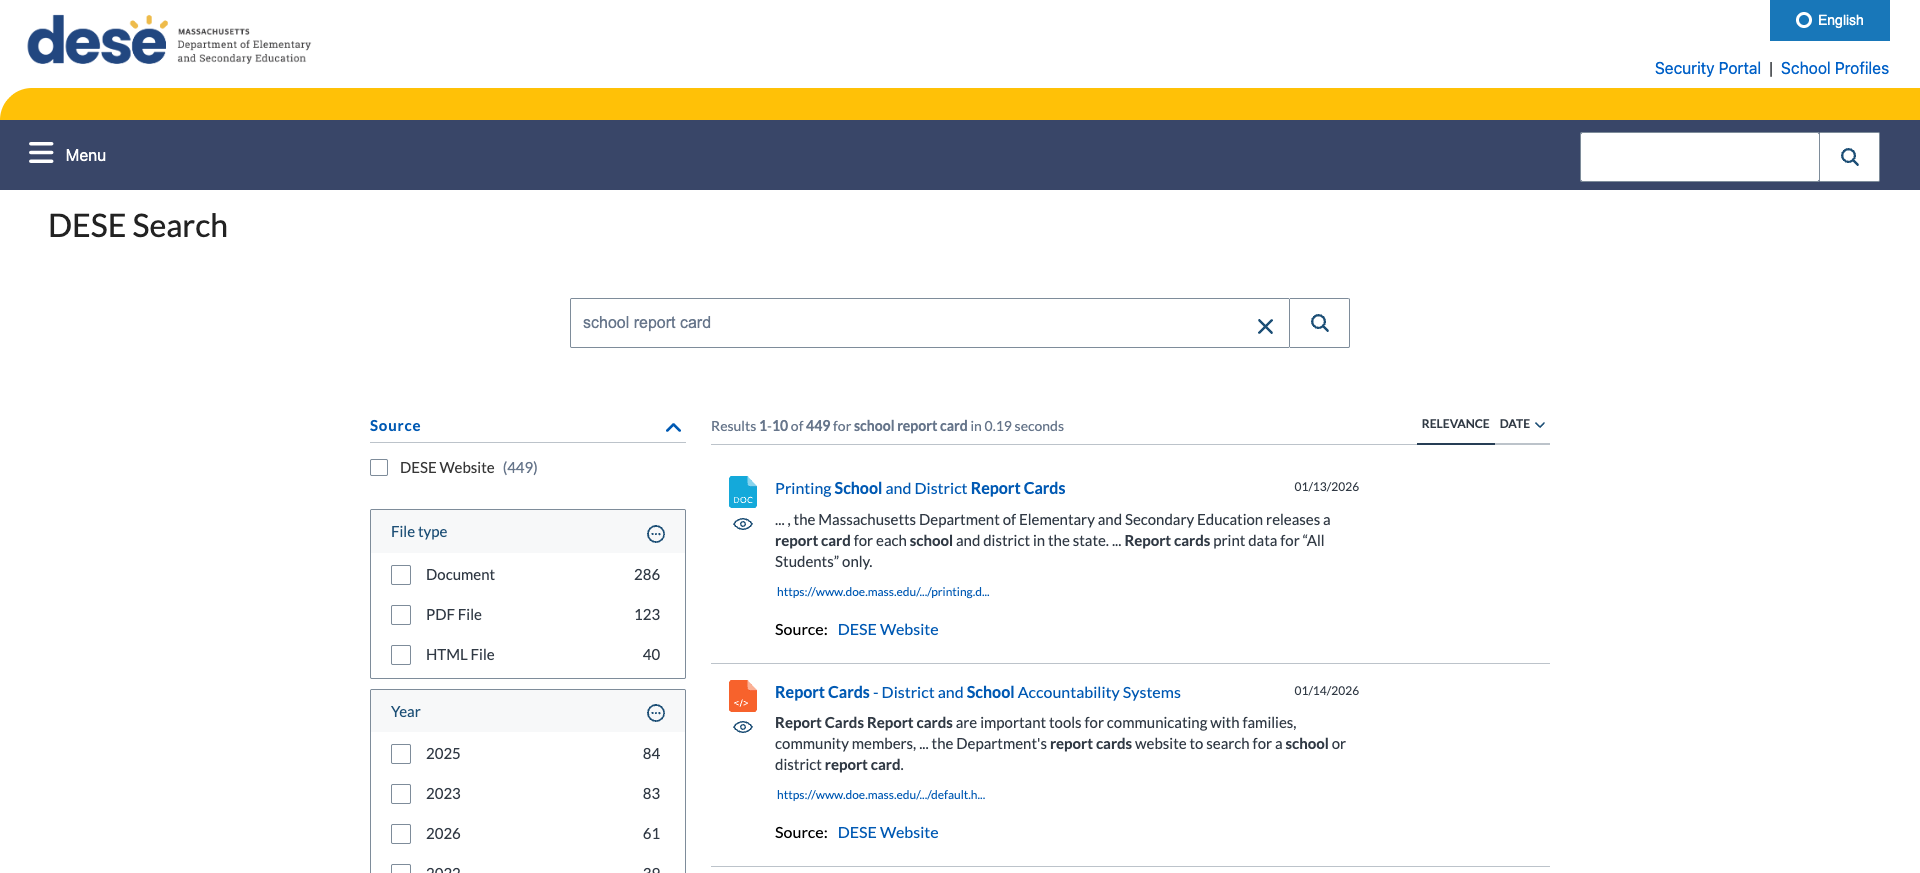Collapse the File type facet

click(656, 534)
